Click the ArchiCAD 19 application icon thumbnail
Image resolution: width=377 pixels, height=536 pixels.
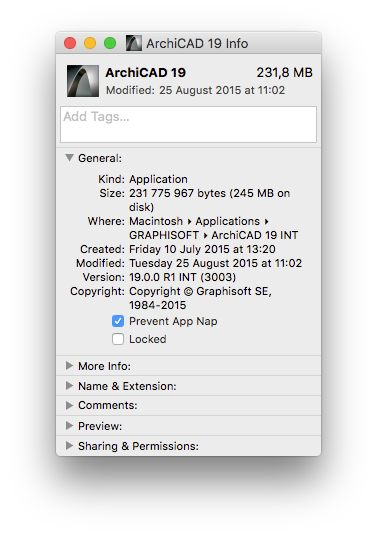coord(83,81)
